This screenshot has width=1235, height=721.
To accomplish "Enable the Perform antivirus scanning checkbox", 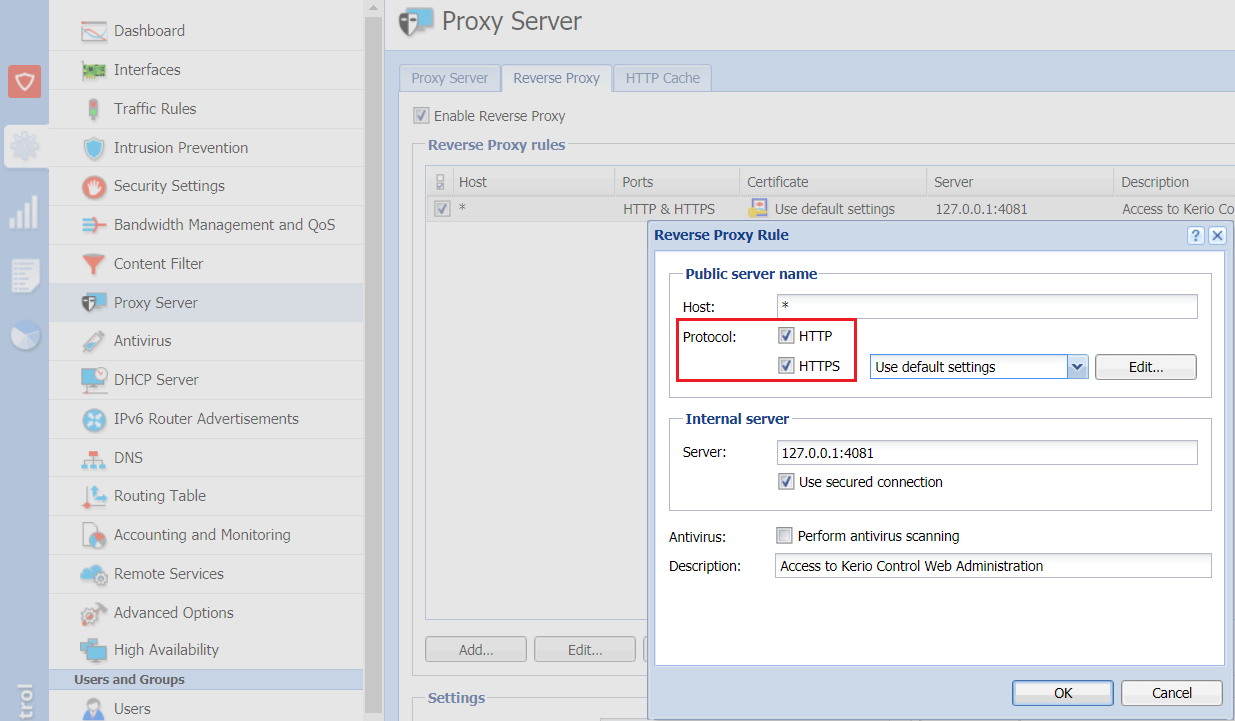I will click(784, 536).
